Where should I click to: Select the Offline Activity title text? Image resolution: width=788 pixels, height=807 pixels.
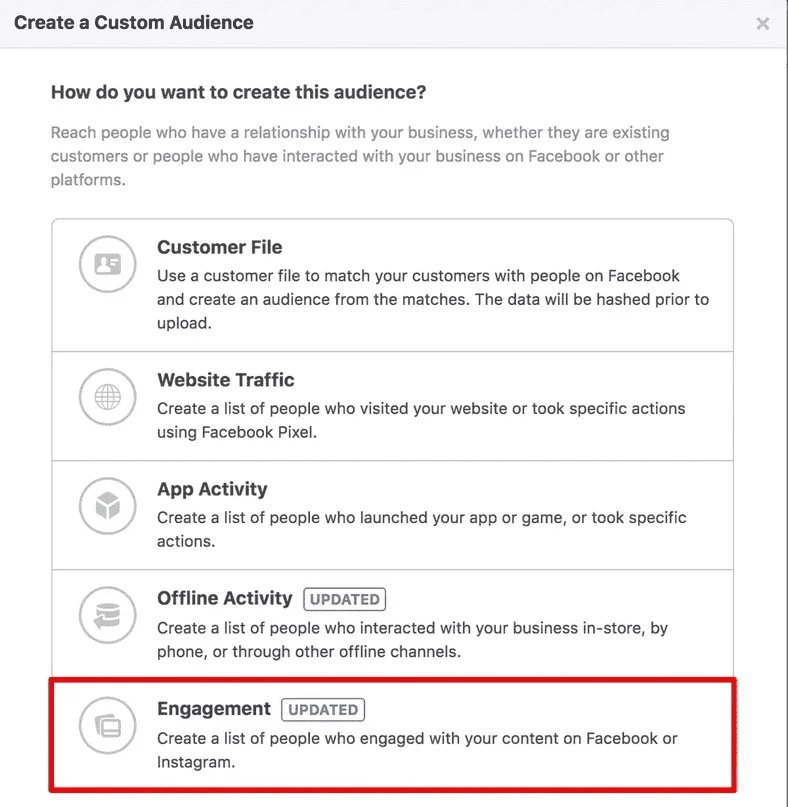click(x=224, y=598)
